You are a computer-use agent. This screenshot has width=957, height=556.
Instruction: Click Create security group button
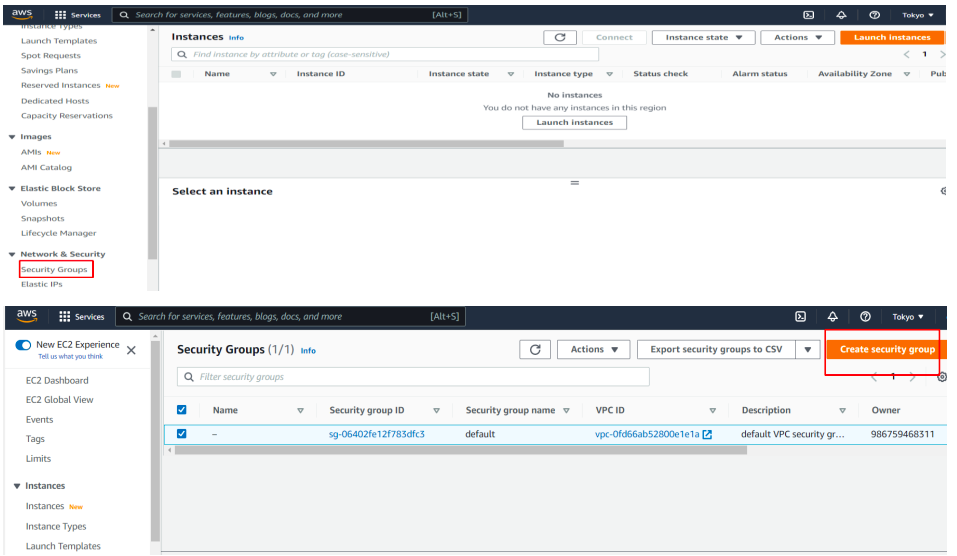click(x=886, y=349)
